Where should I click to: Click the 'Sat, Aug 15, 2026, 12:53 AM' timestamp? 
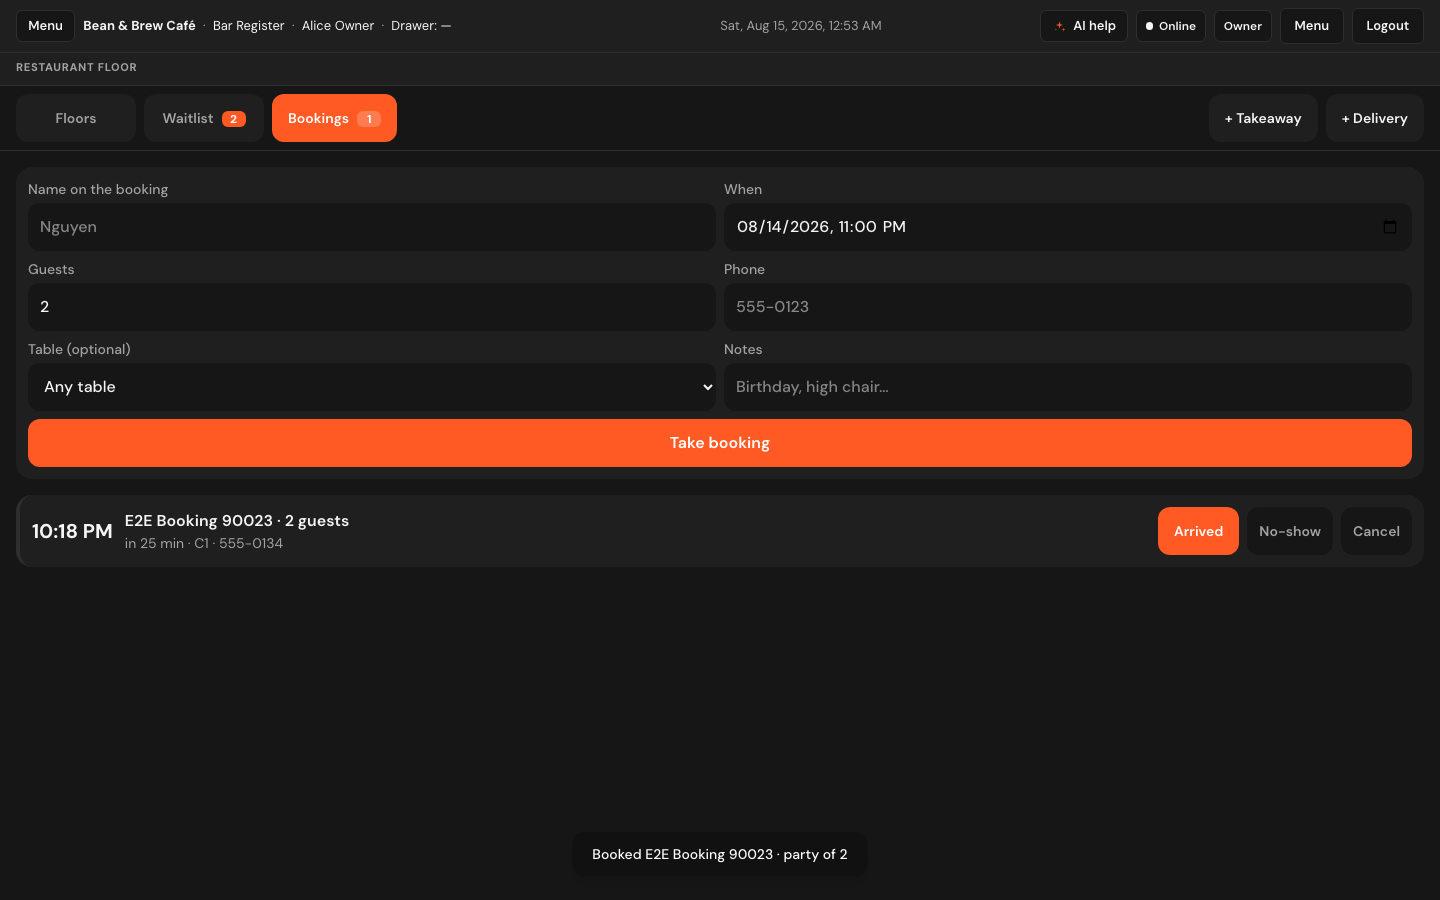[801, 26]
